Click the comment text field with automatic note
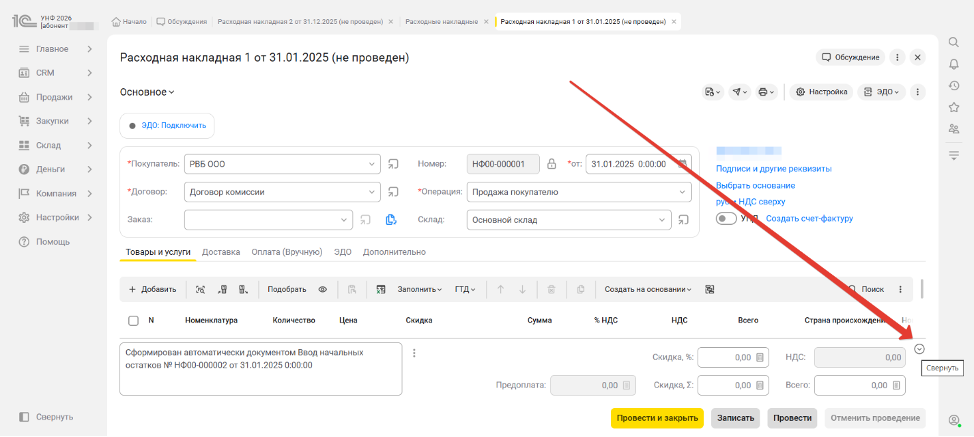 pyautogui.click(x=262, y=369)
